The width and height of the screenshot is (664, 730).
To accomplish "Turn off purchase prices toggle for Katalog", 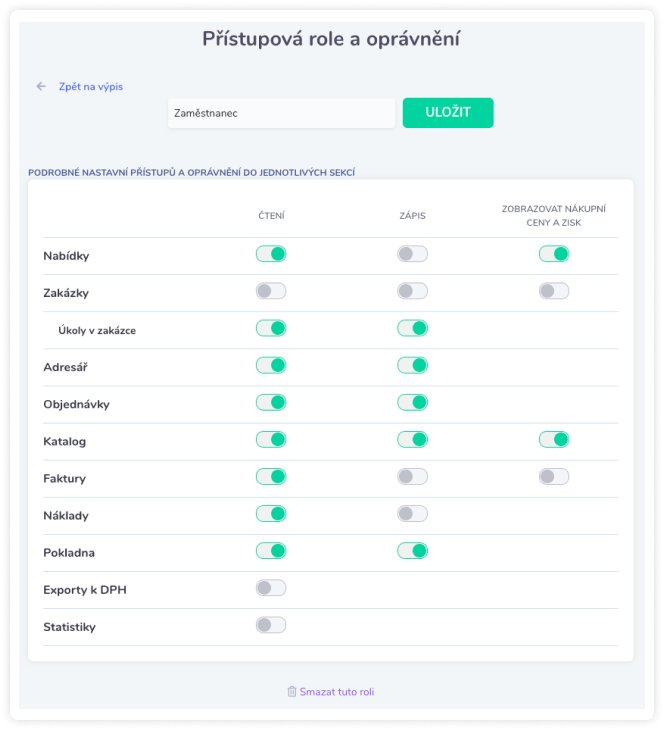I will click(x=554, y=439).
